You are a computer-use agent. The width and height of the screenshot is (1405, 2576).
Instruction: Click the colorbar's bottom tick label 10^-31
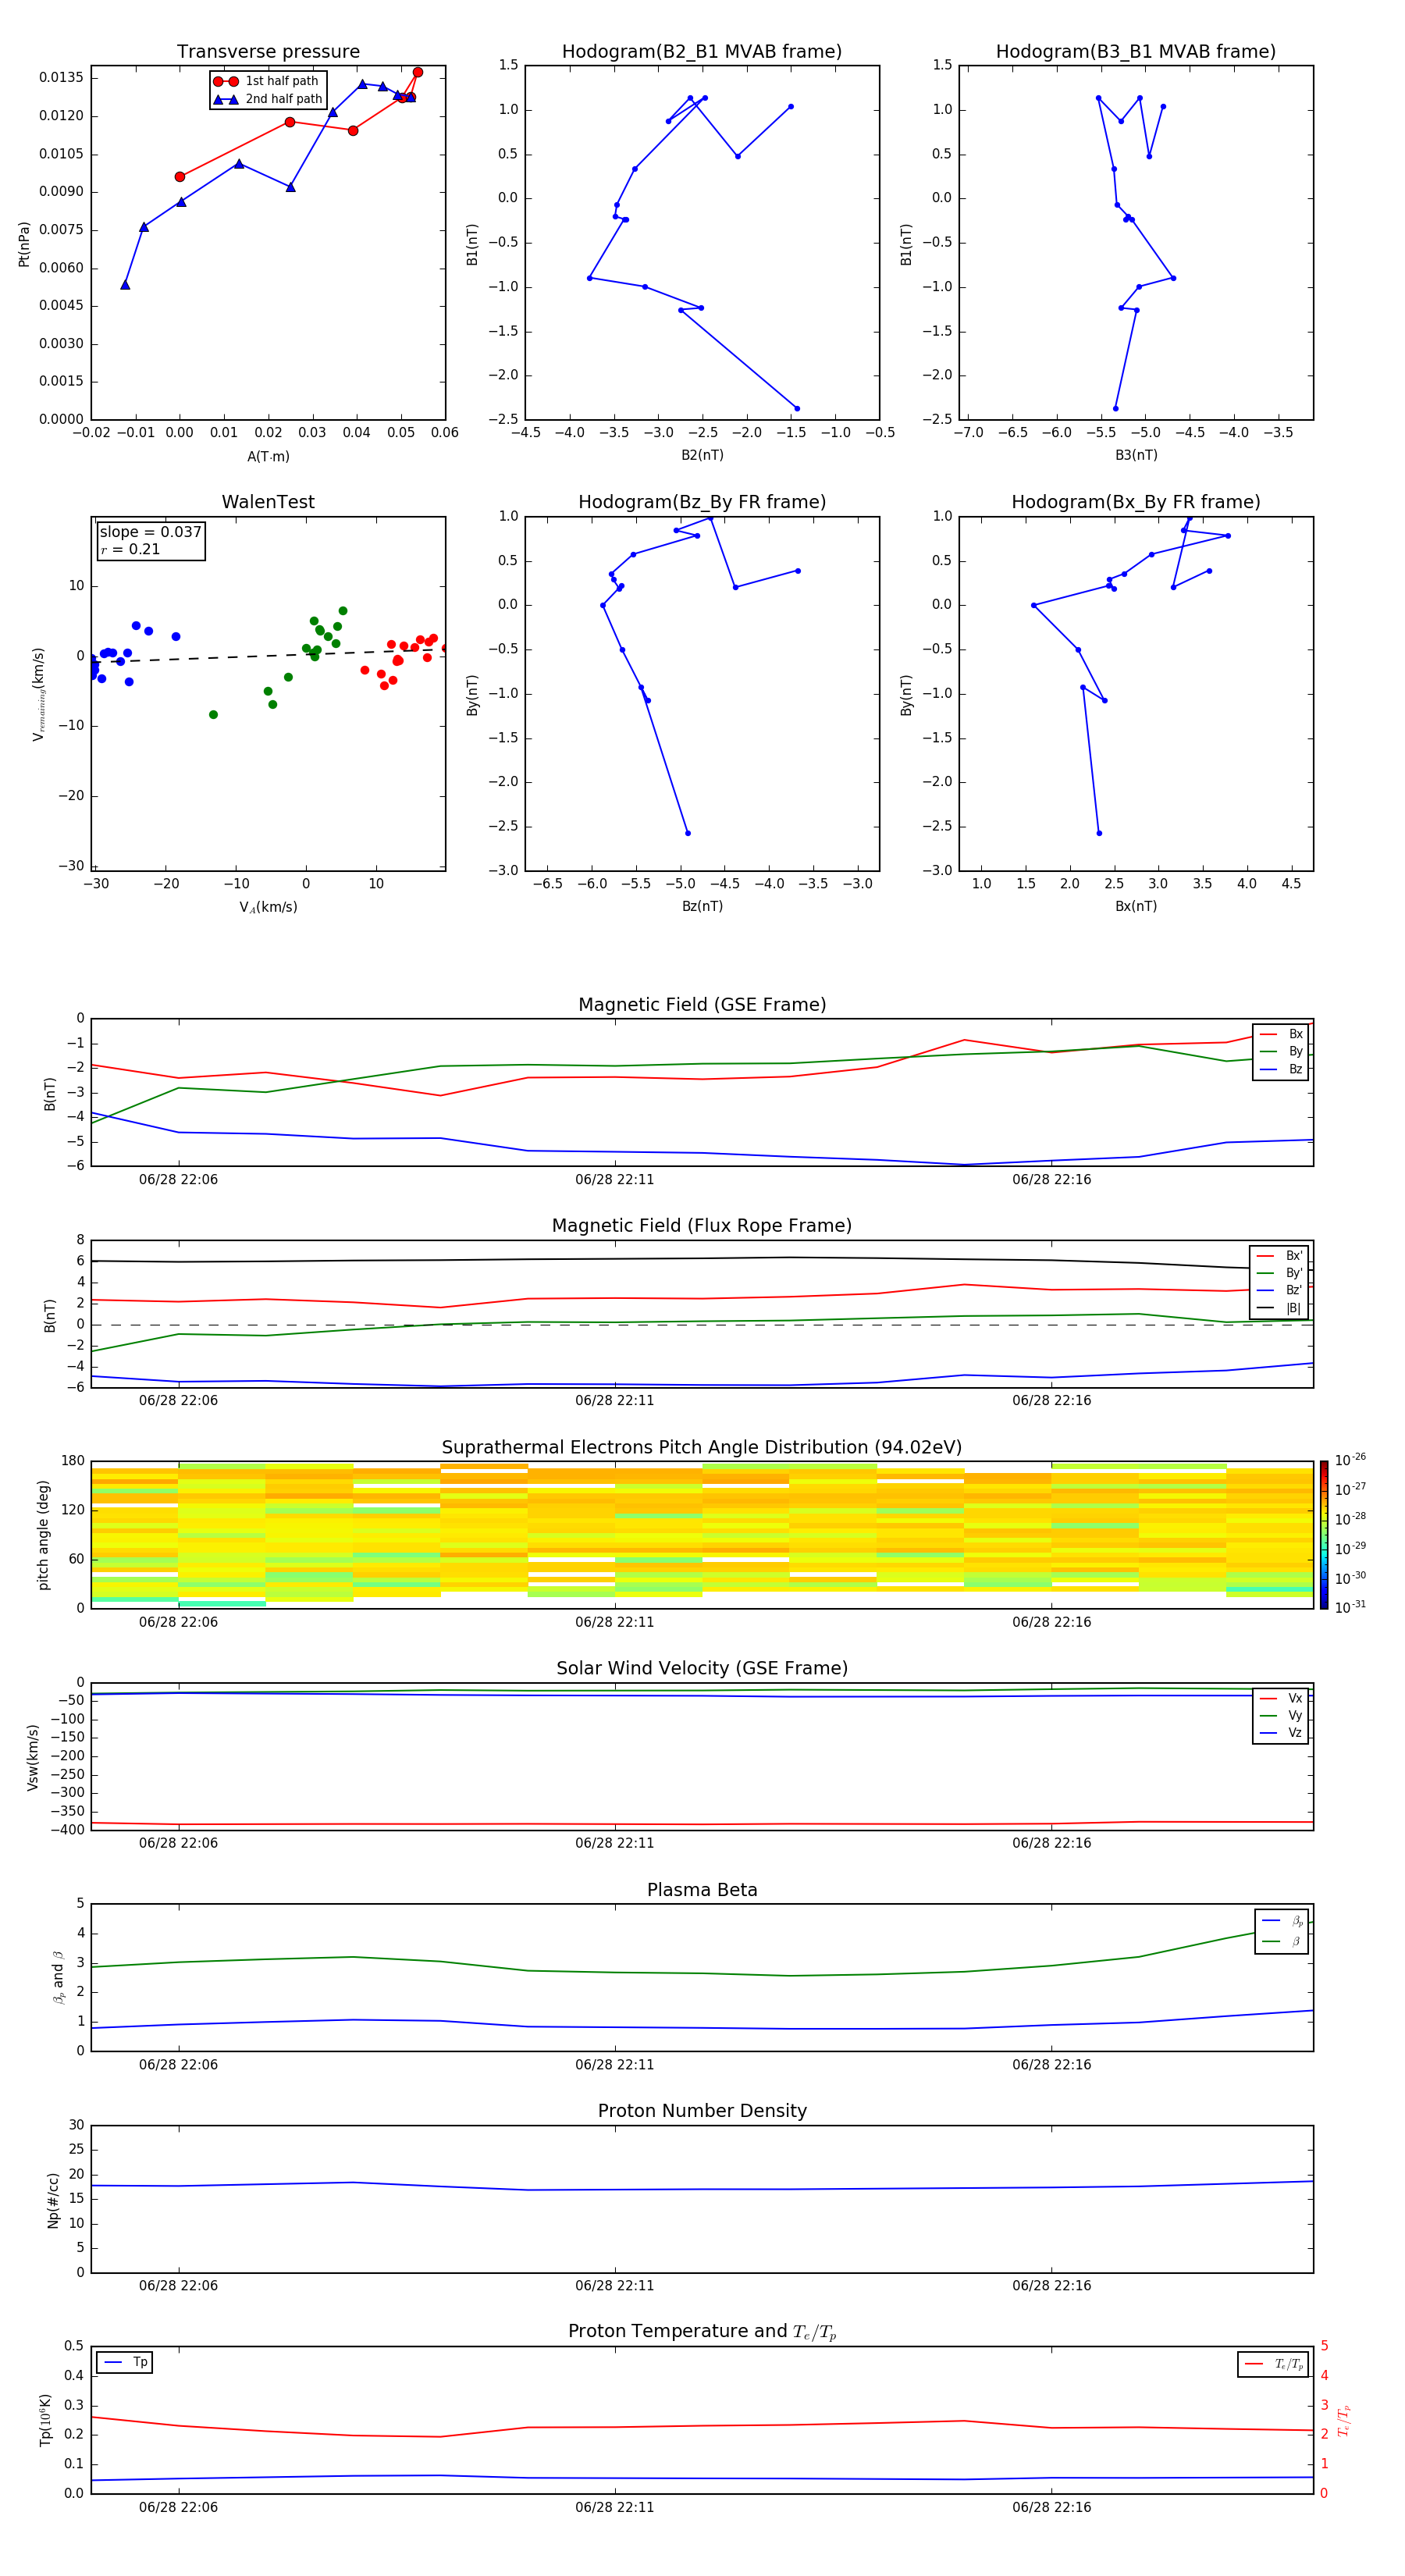point(1350,1607)
